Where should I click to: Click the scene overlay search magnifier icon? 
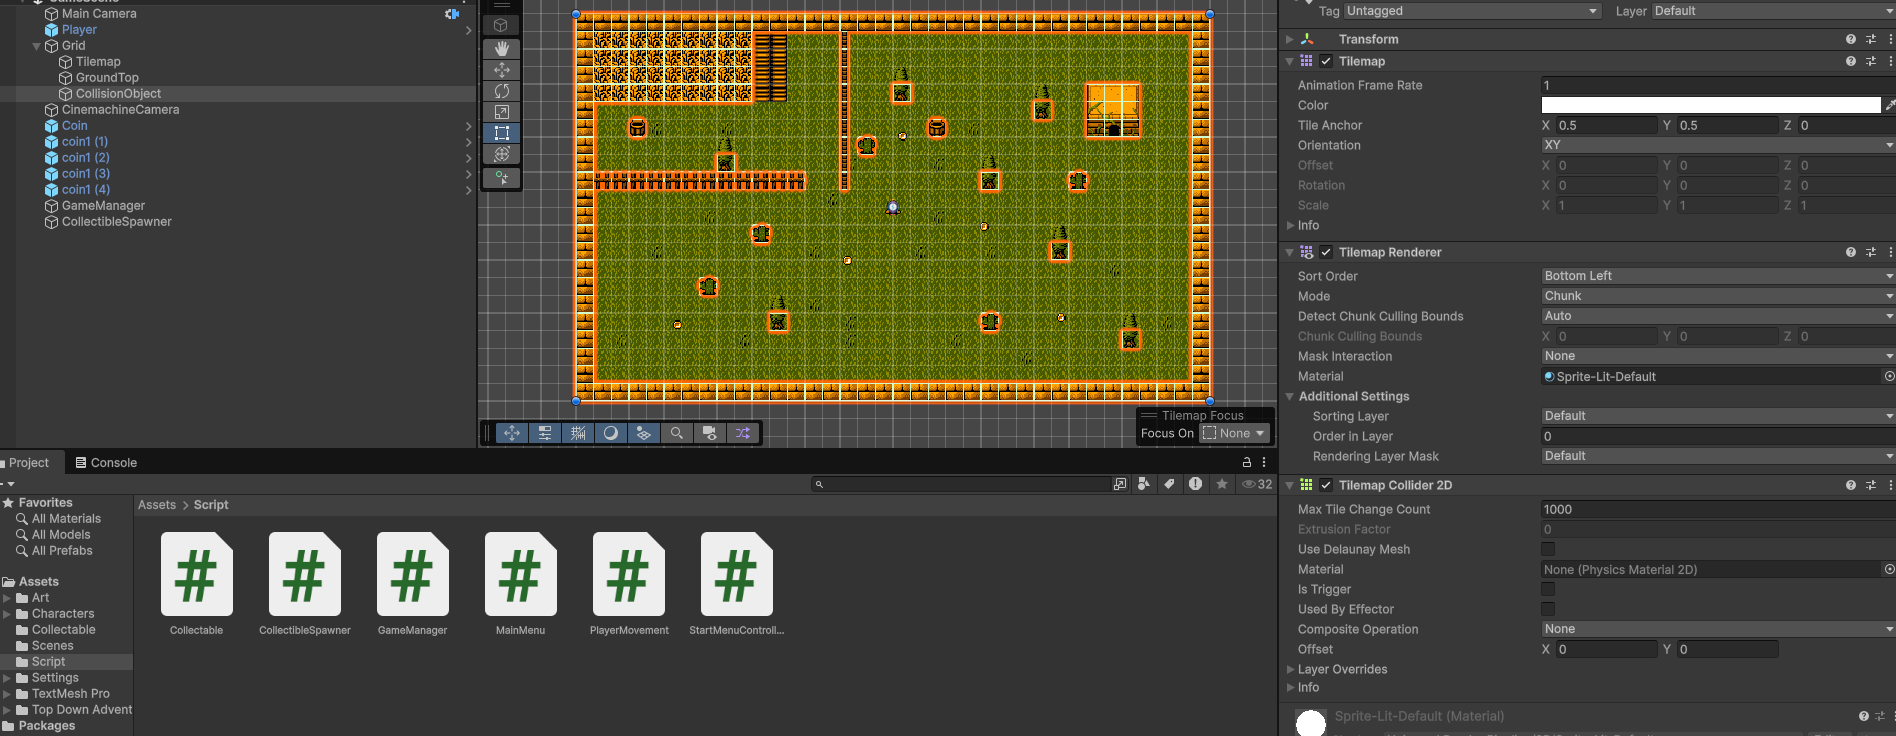(x=677, y=433)
